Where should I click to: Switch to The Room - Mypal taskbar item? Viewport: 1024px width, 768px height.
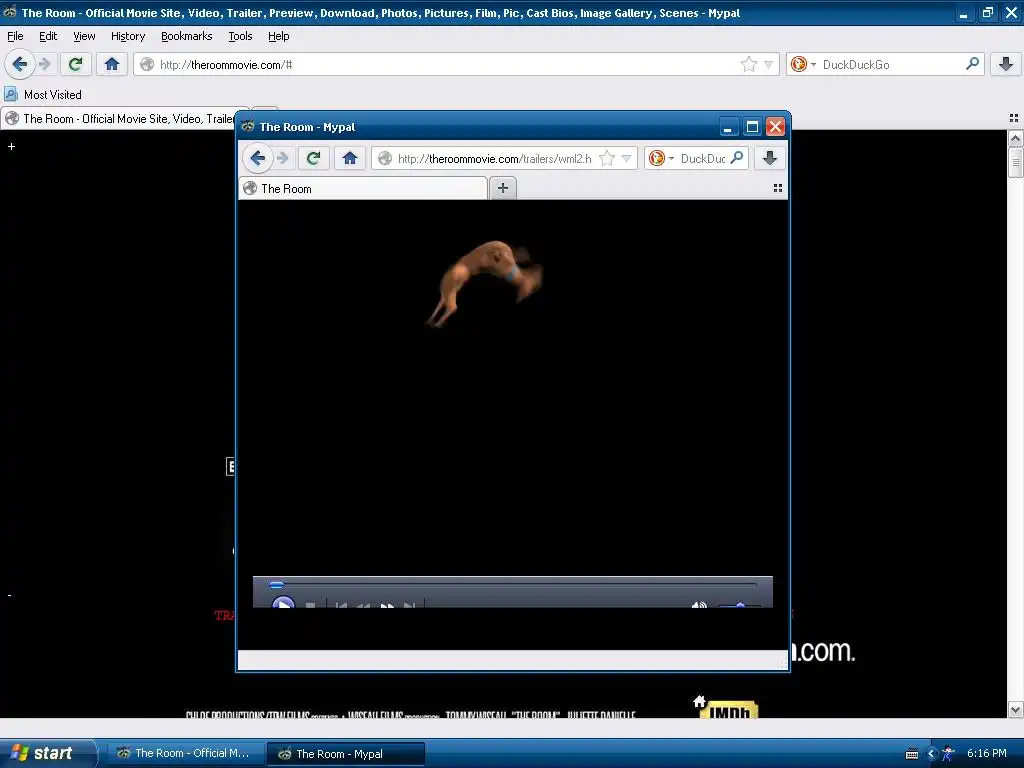346,754
